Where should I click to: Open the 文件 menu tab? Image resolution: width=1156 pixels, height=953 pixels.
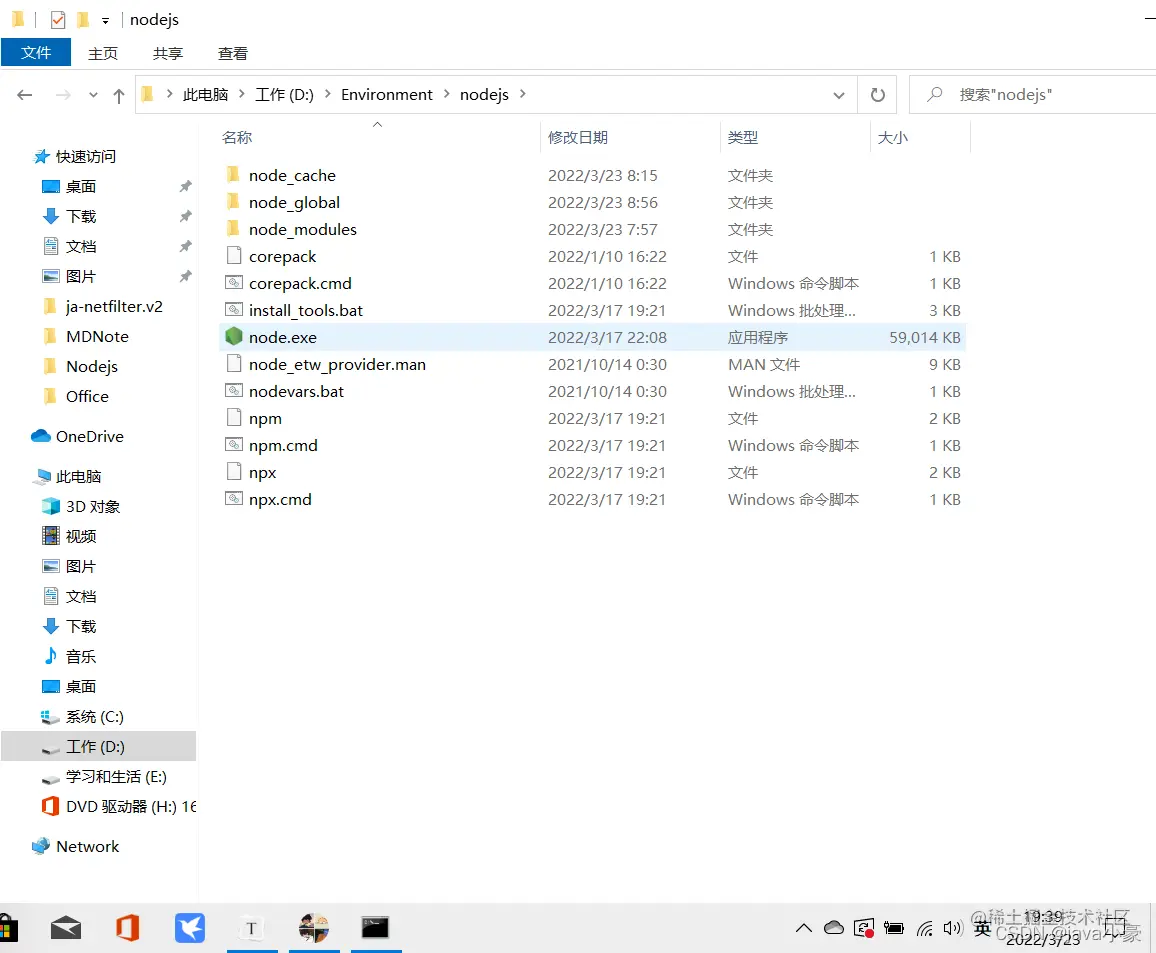coord(36,52)
